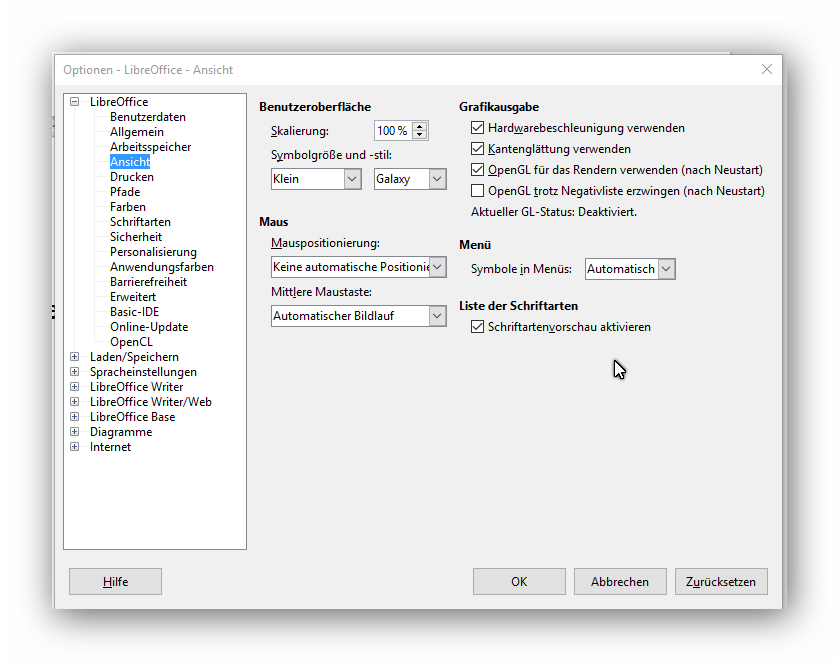Select Personalisierung in the options tree
Screen dimensions: 839x661
pos(153,252)
